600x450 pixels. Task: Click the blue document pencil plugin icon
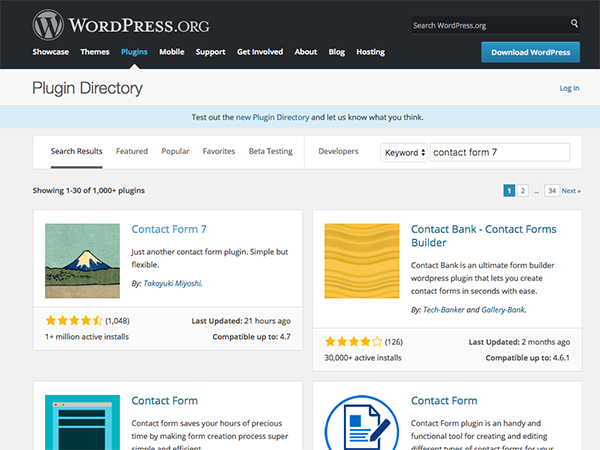(362, 422)
